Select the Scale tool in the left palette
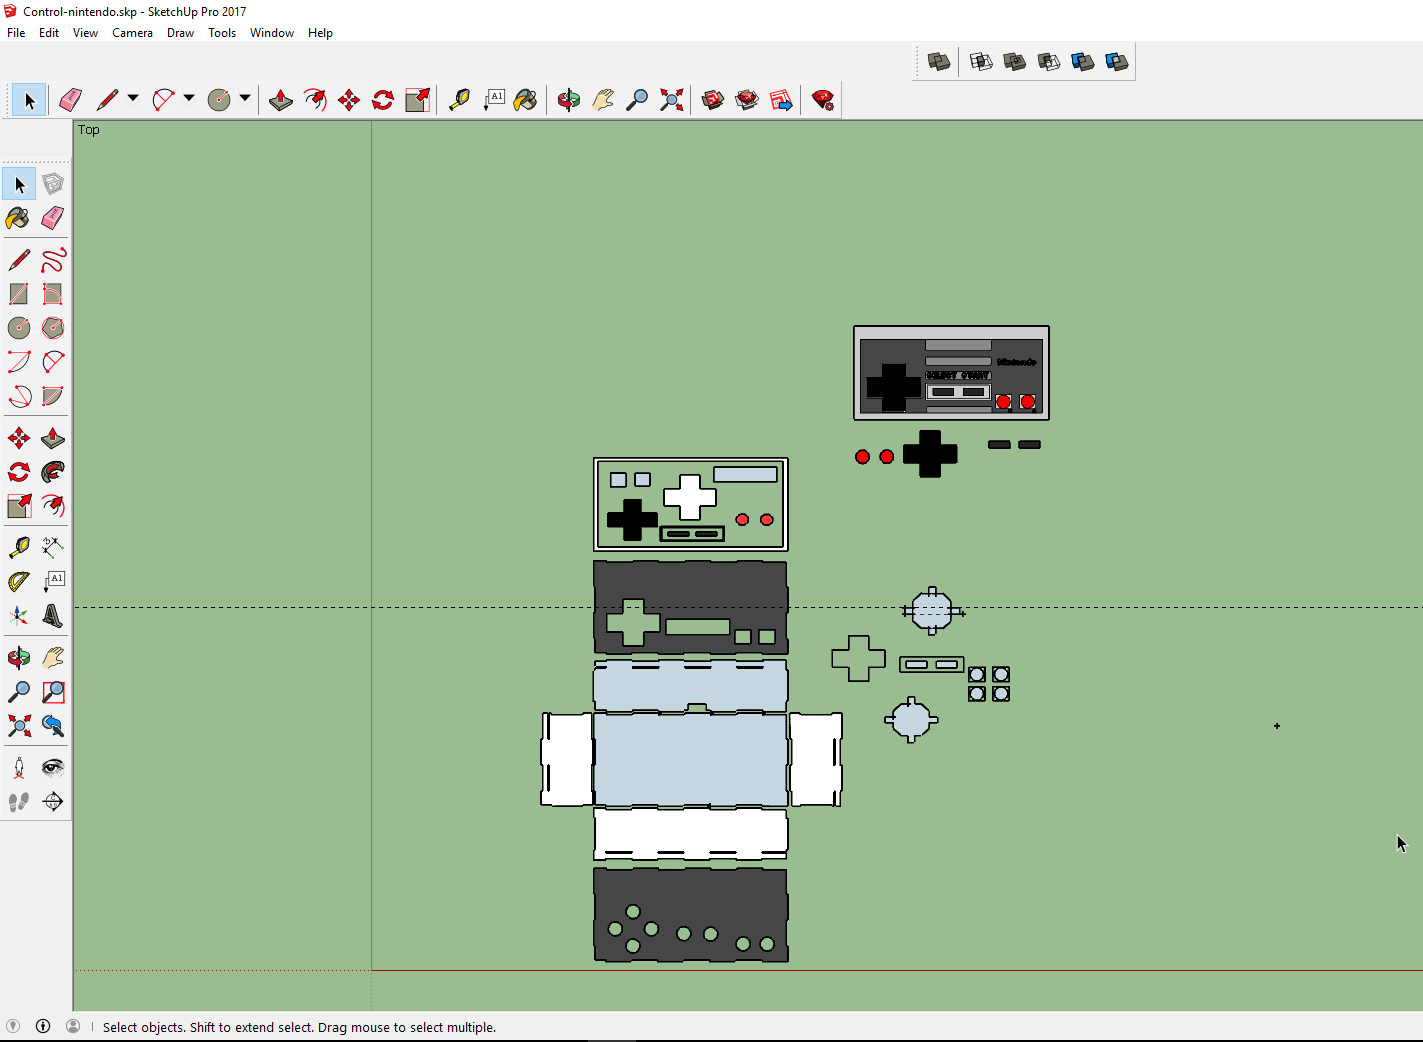 (19, 506)
